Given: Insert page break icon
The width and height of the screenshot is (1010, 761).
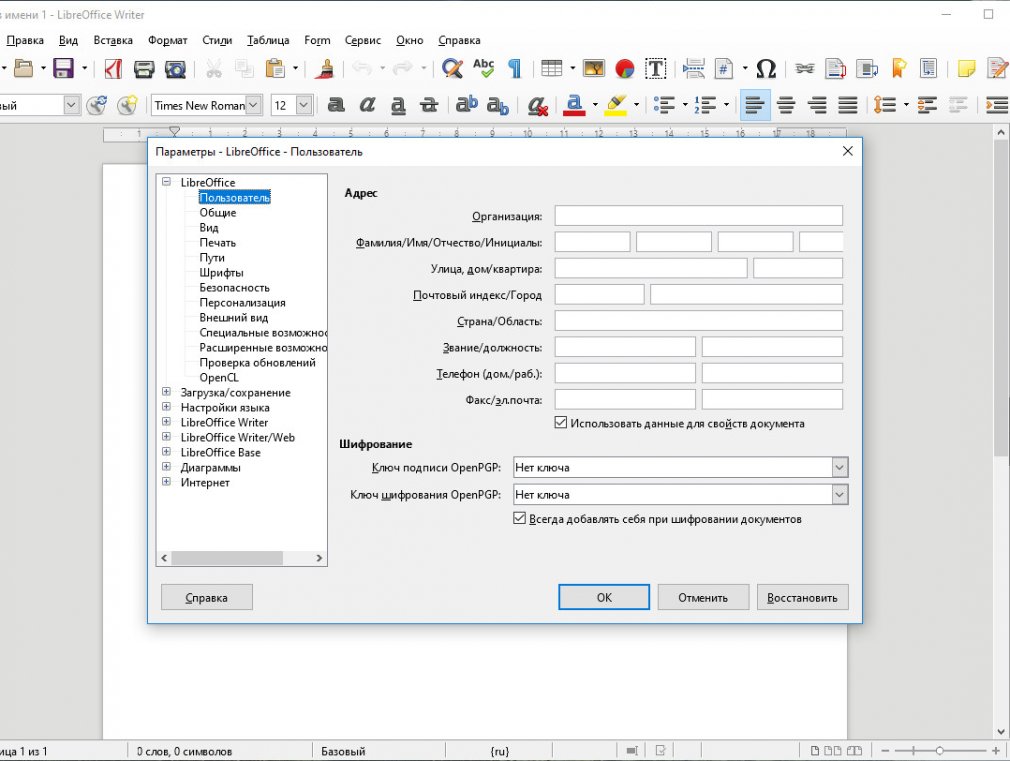Looking at the screenshot, I should click(693, 68).
